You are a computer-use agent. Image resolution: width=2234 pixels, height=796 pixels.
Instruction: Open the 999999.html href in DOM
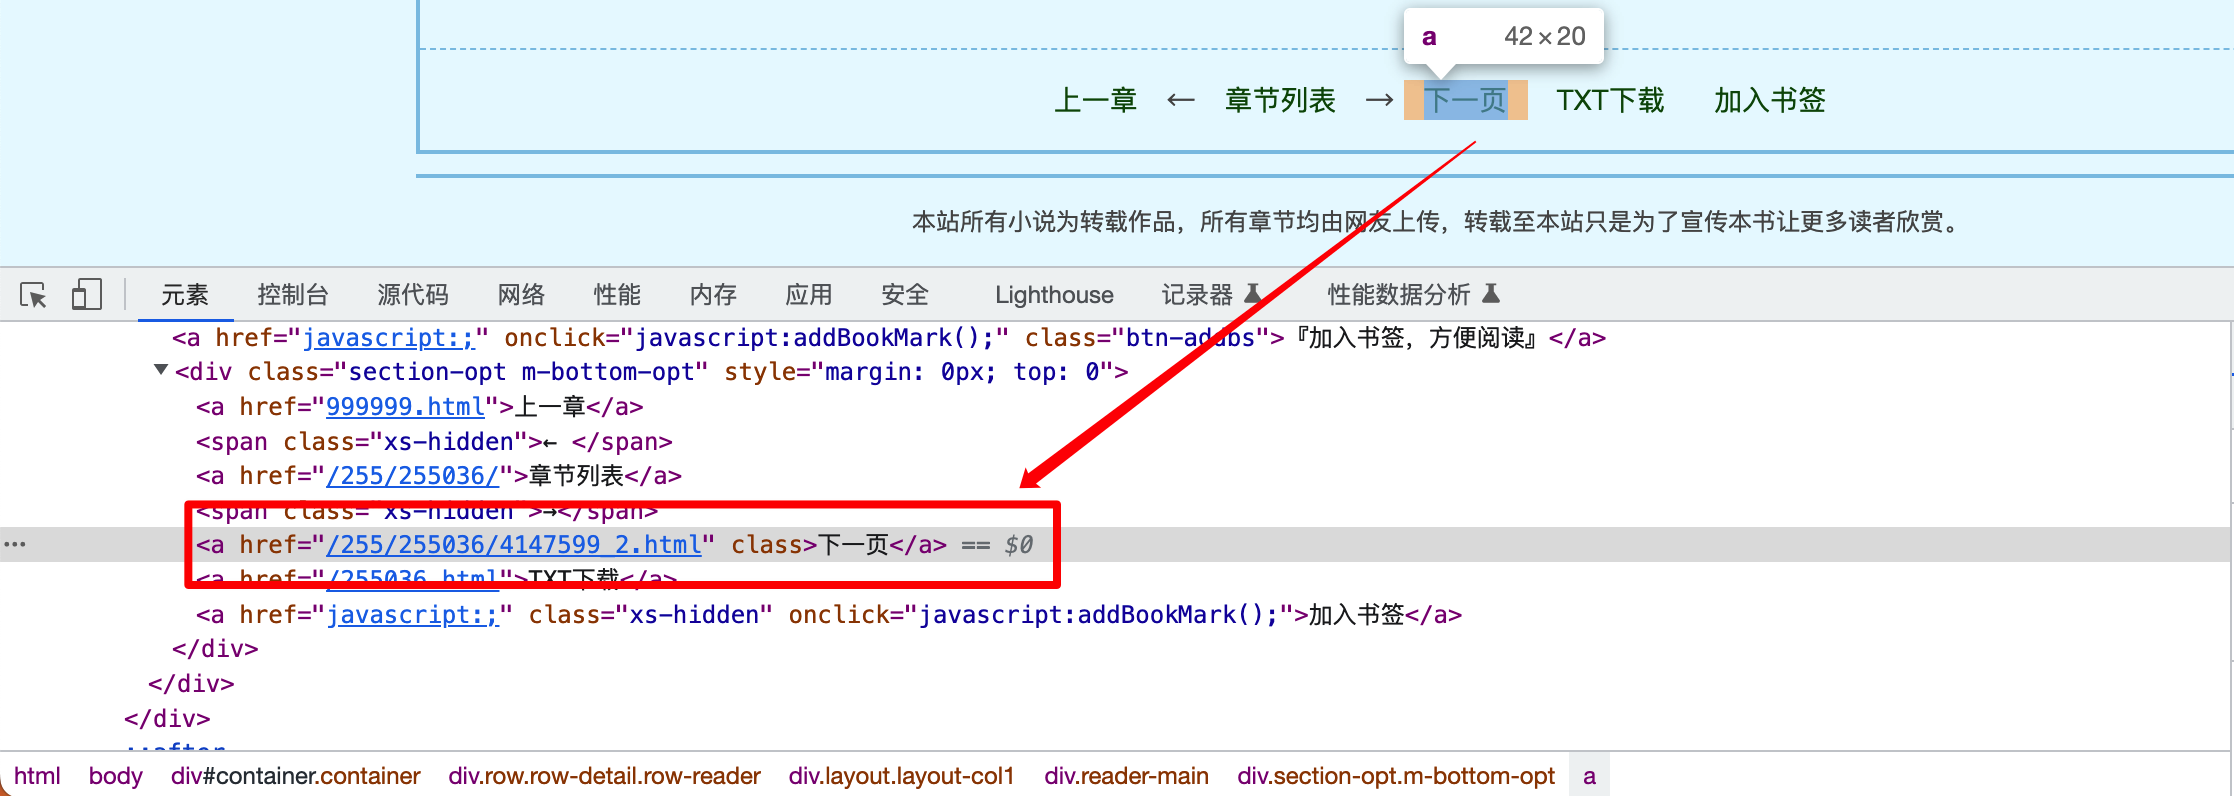[x=405, y=407]
